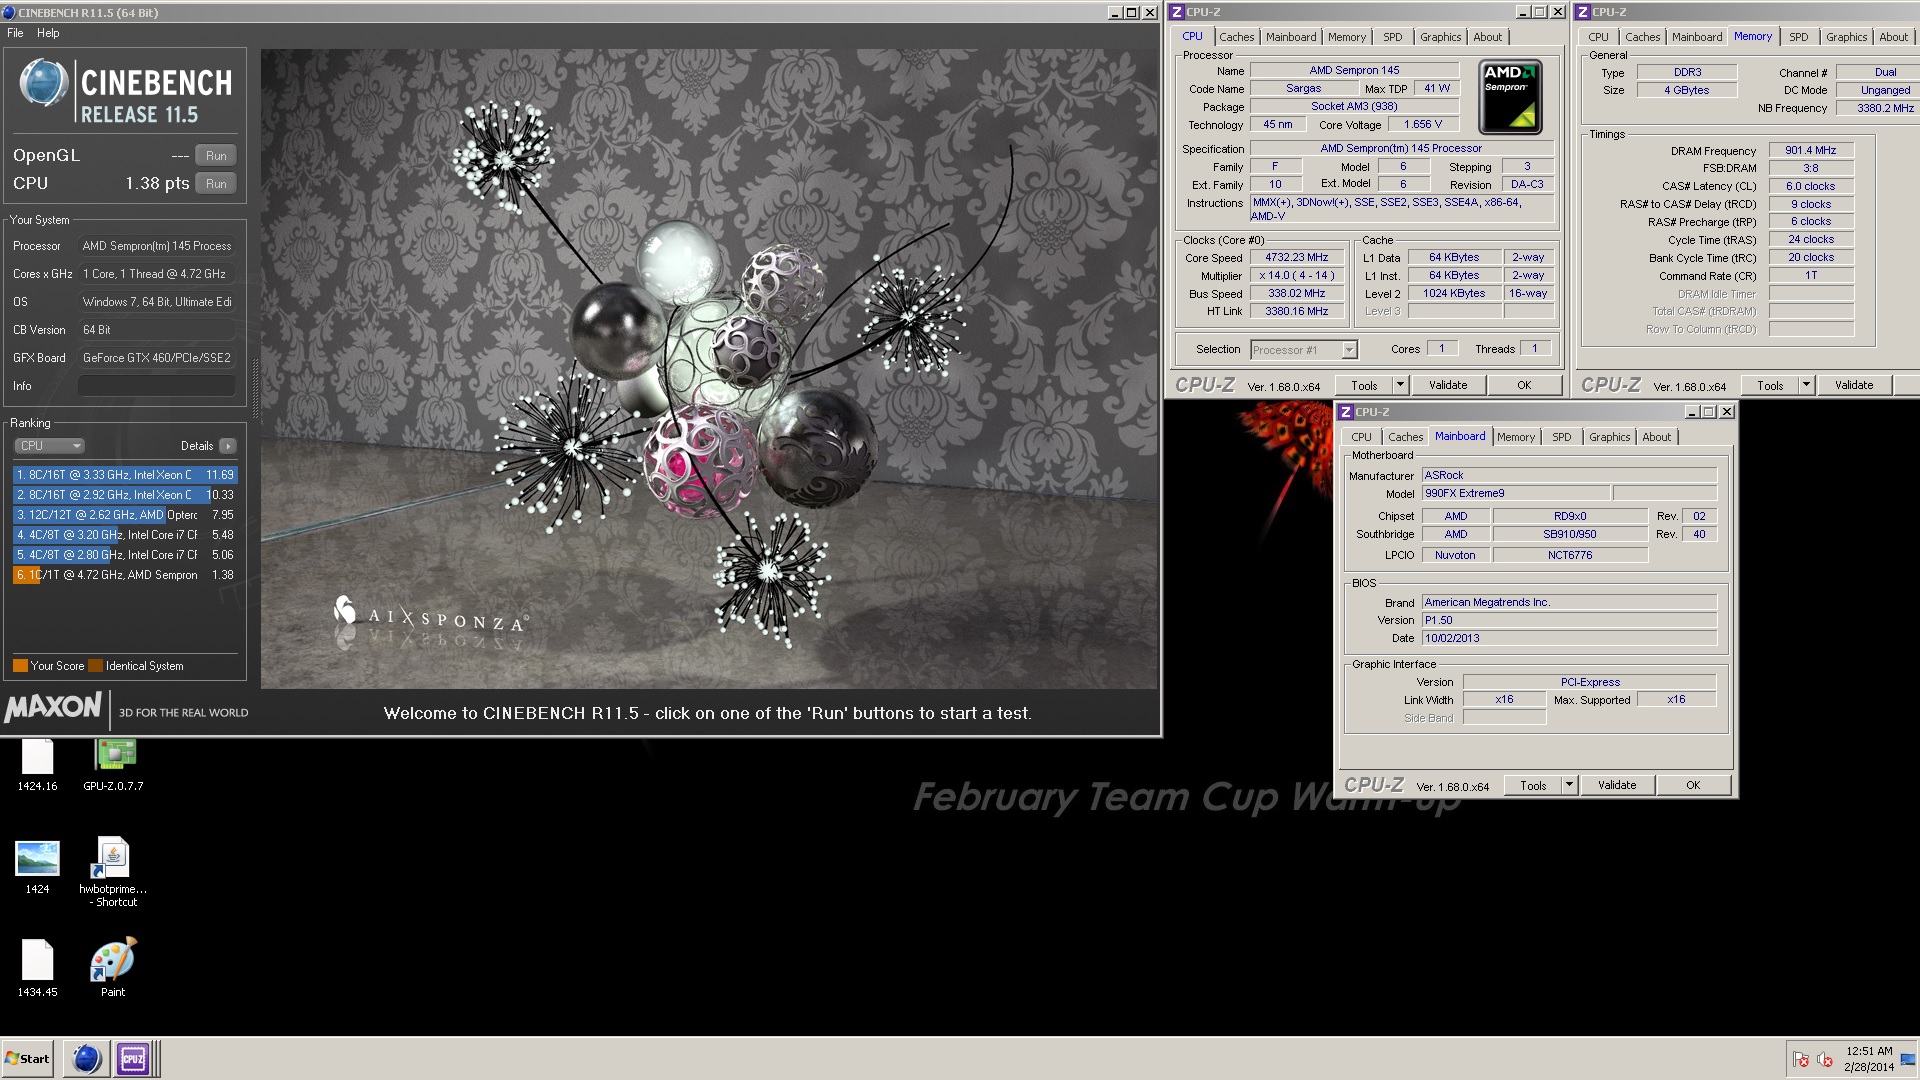Image resolution: width=1920 pixels, height=1080 pixels.
Task: Open the security flag tray icon
Action: (x=1801, y=1059)
